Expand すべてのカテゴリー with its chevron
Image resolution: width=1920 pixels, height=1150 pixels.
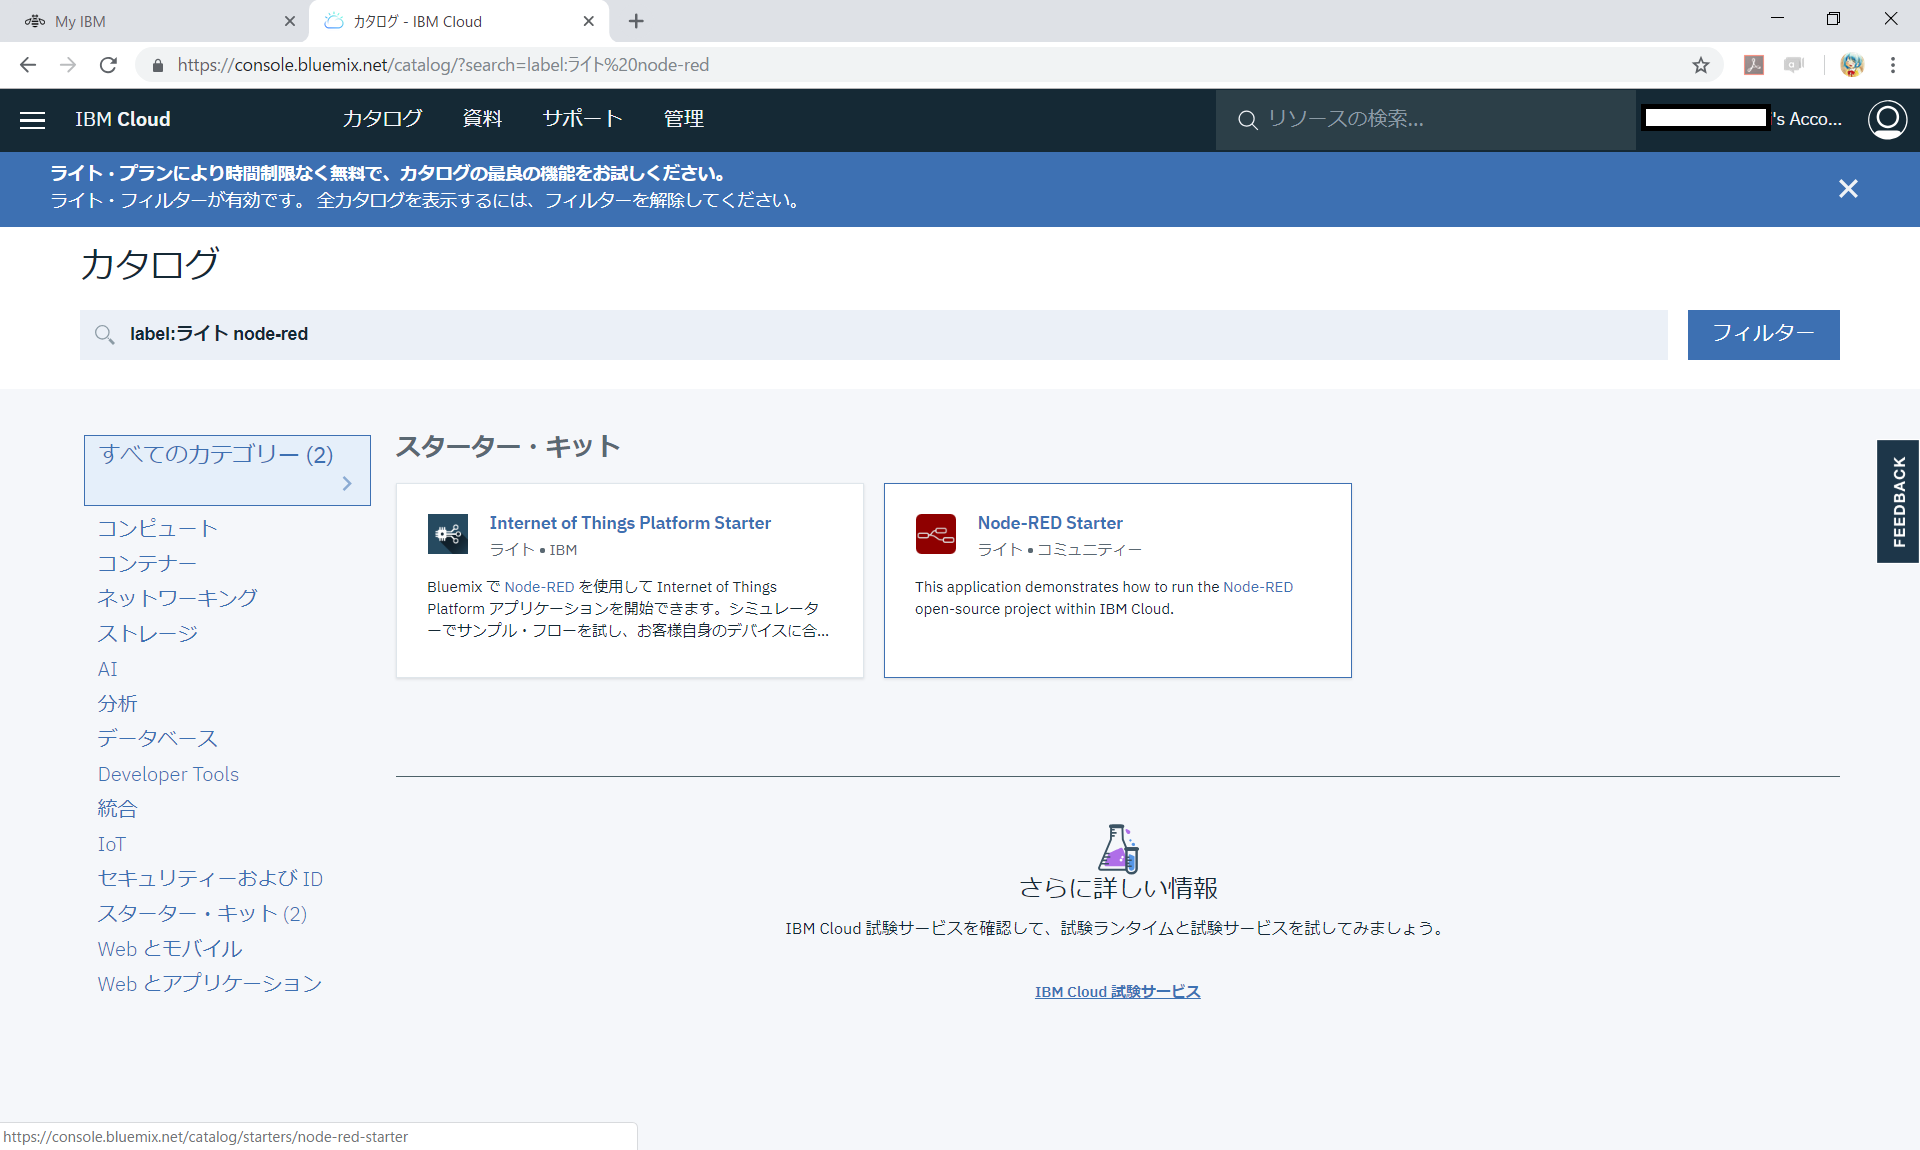click(347, 483)
